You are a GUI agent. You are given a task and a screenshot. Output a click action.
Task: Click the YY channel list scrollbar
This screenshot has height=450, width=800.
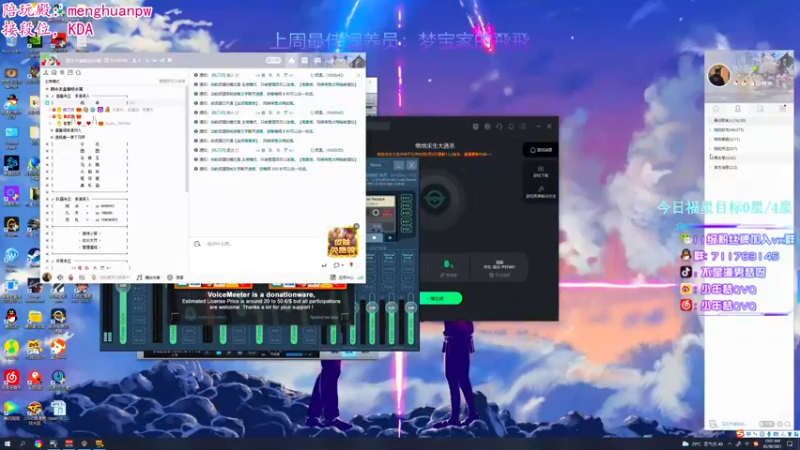coord(187,140)
